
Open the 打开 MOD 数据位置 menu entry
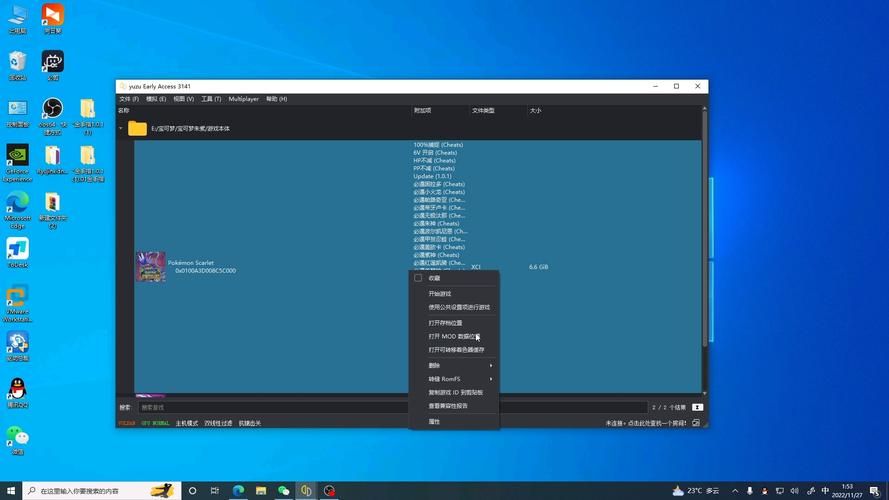coord(454,336)
